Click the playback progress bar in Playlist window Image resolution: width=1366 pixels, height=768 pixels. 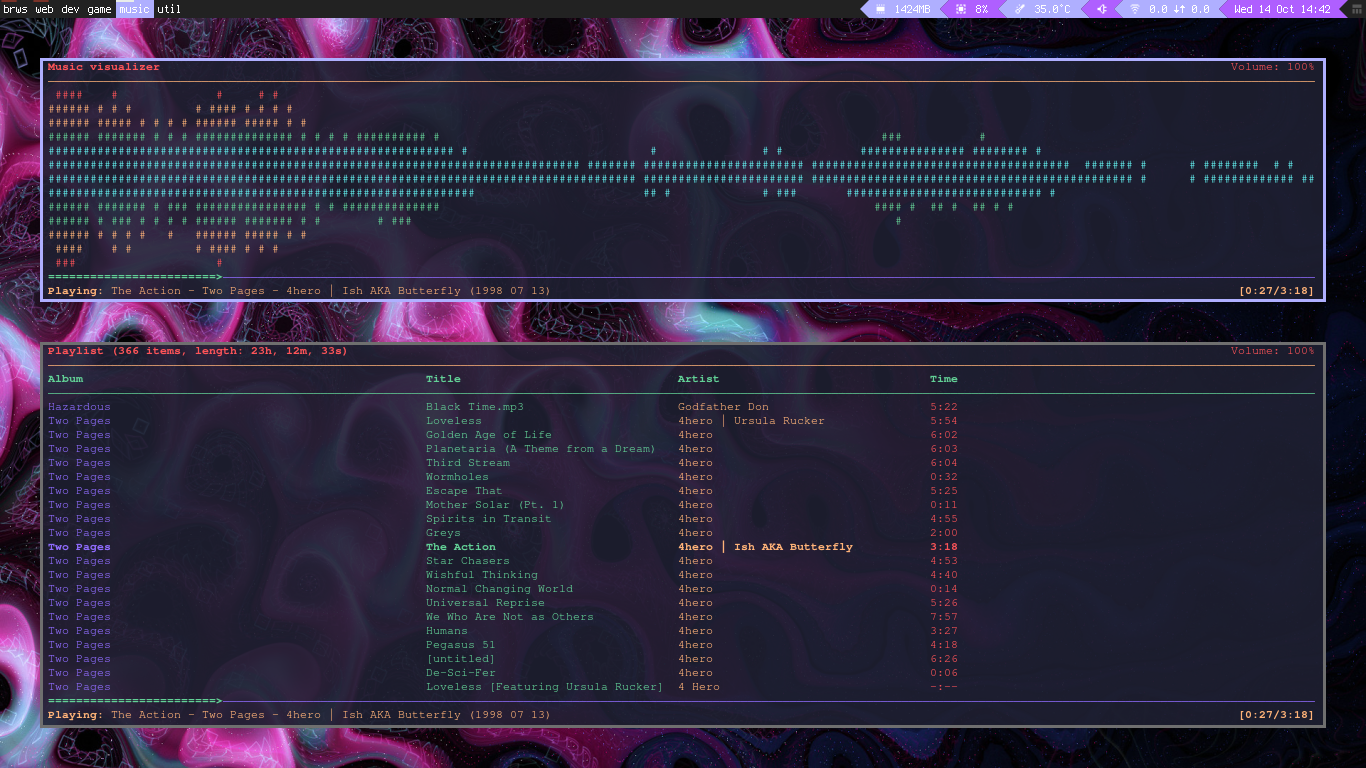(x=681, y=701)
